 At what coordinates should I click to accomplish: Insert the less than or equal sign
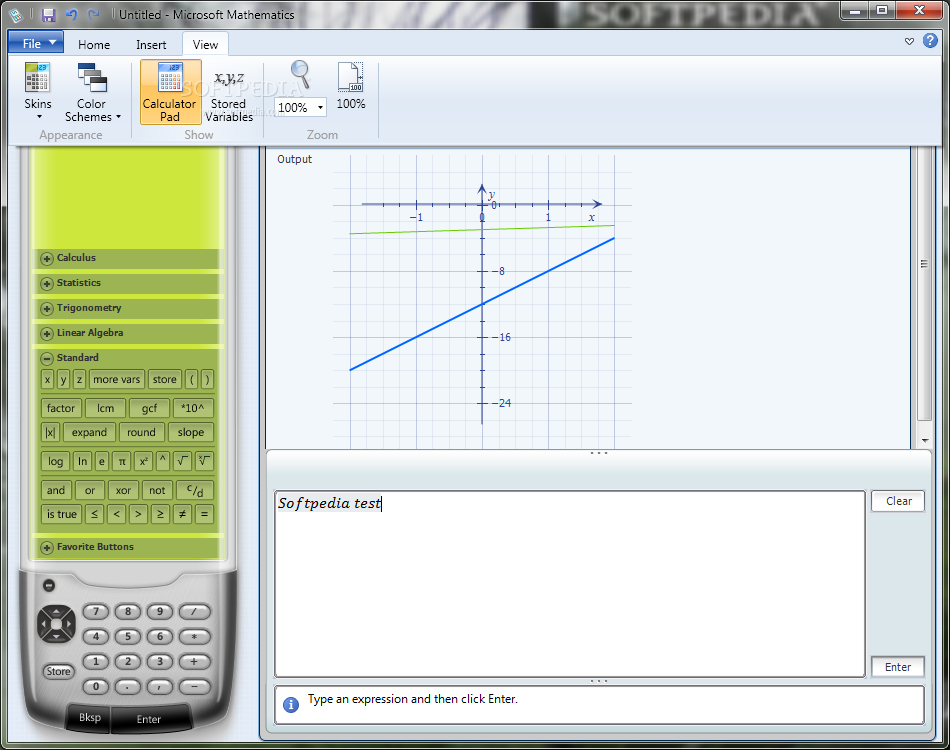point(94,514)
